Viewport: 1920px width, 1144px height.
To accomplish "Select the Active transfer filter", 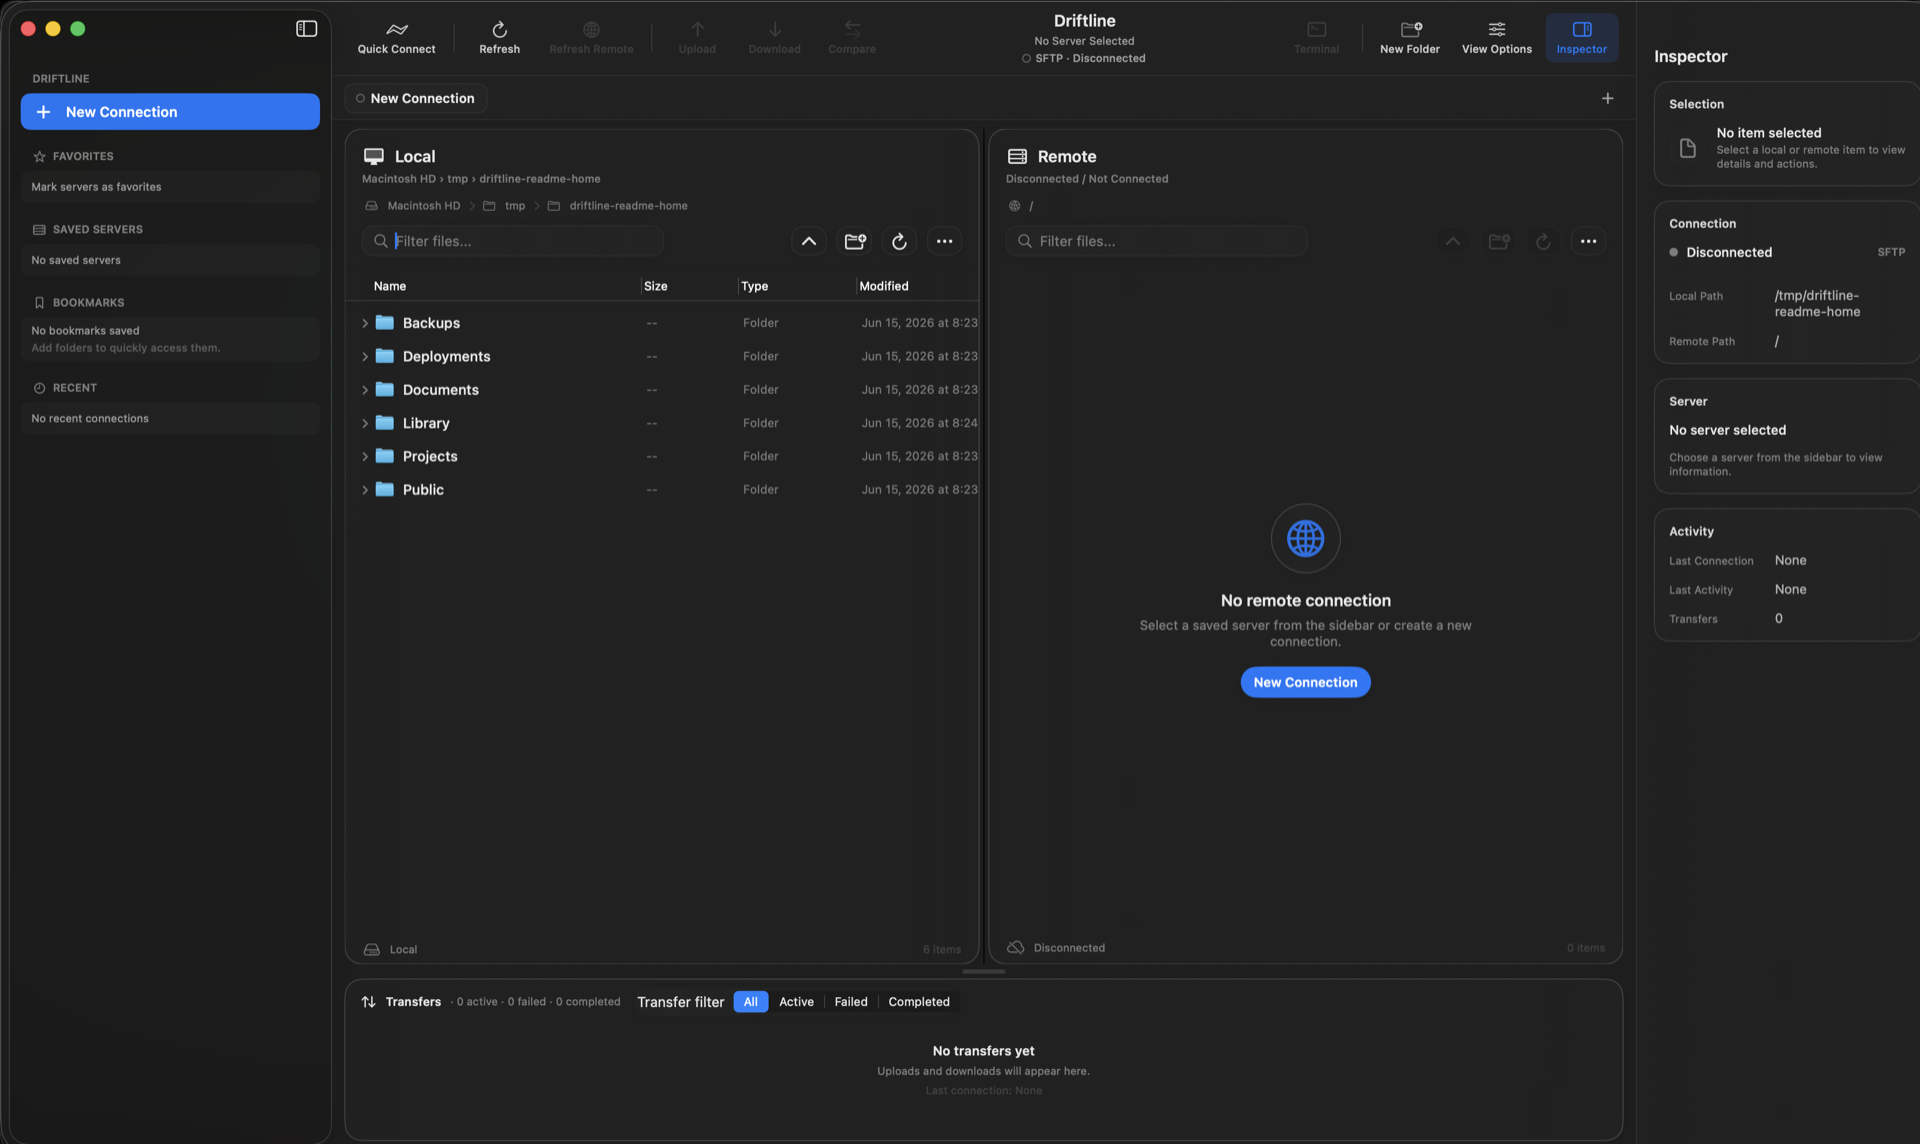I will [x=796, y=1002].
